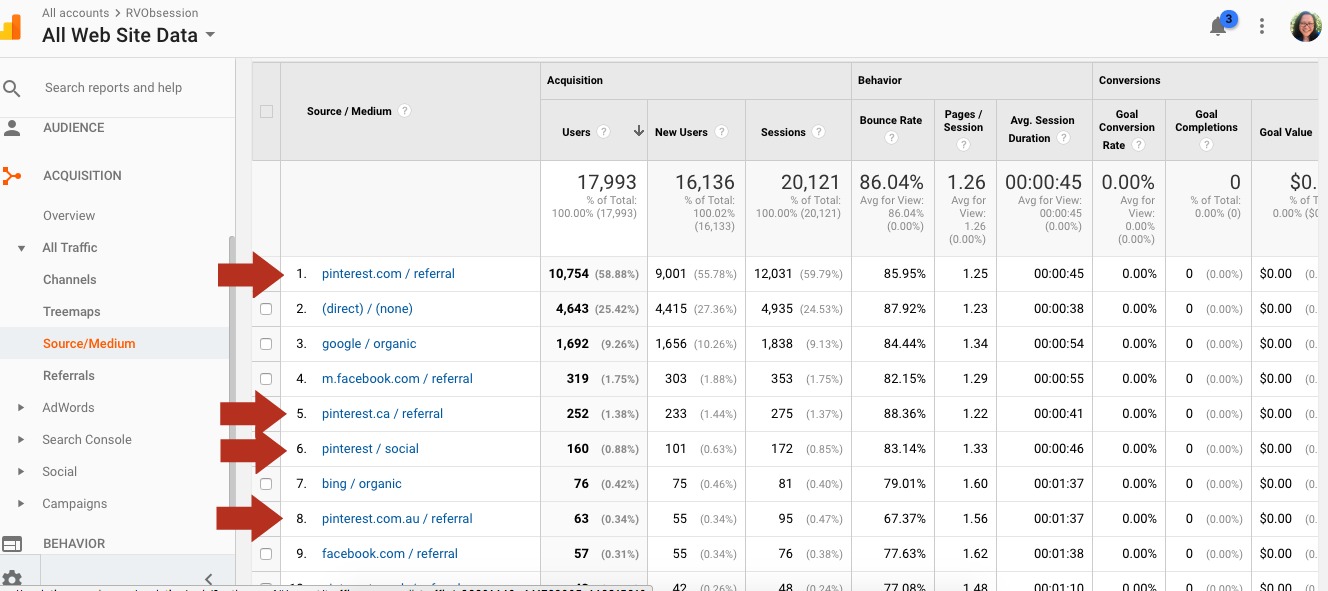Check the (direct) / (none) row checkbox

point(266,309)
